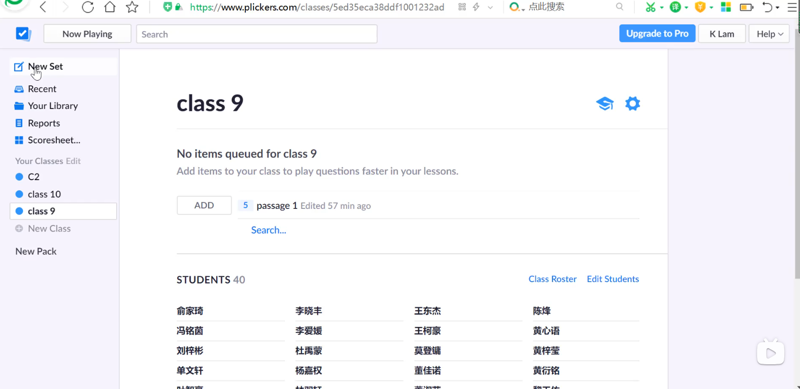Click the Your Library folder icon
800x389 pixels.
coord(19,106)
